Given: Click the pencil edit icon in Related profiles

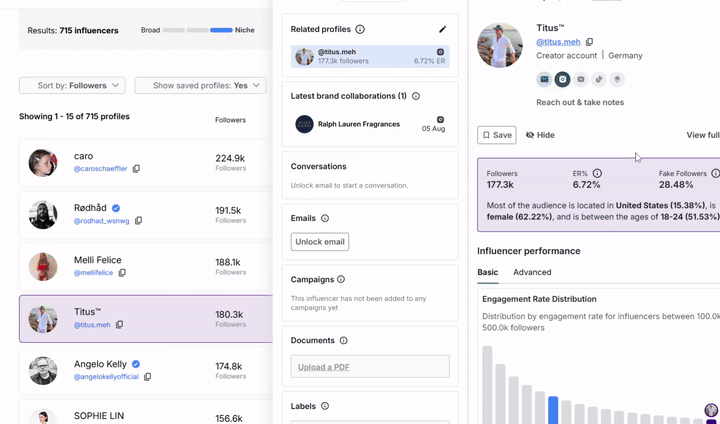Looking at the screenshot, I should pos(442,29).
